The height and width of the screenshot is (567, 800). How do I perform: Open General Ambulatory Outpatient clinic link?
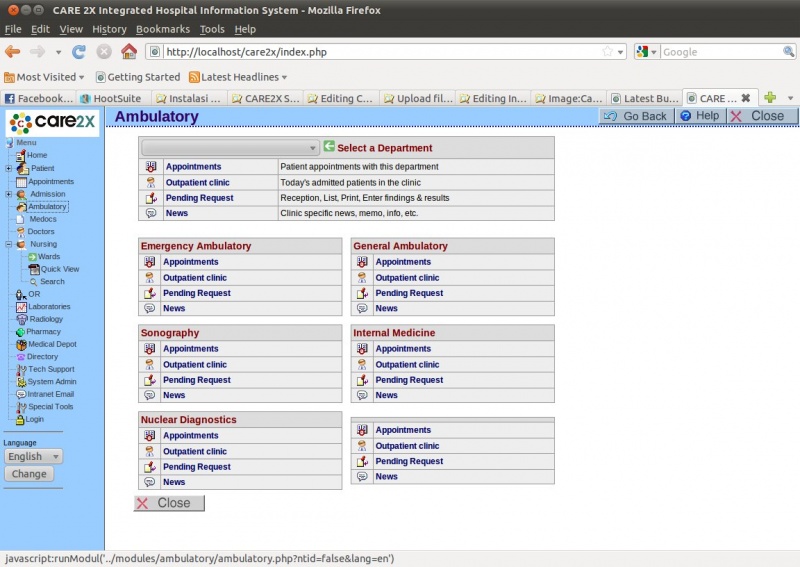(x=407, y=278)
